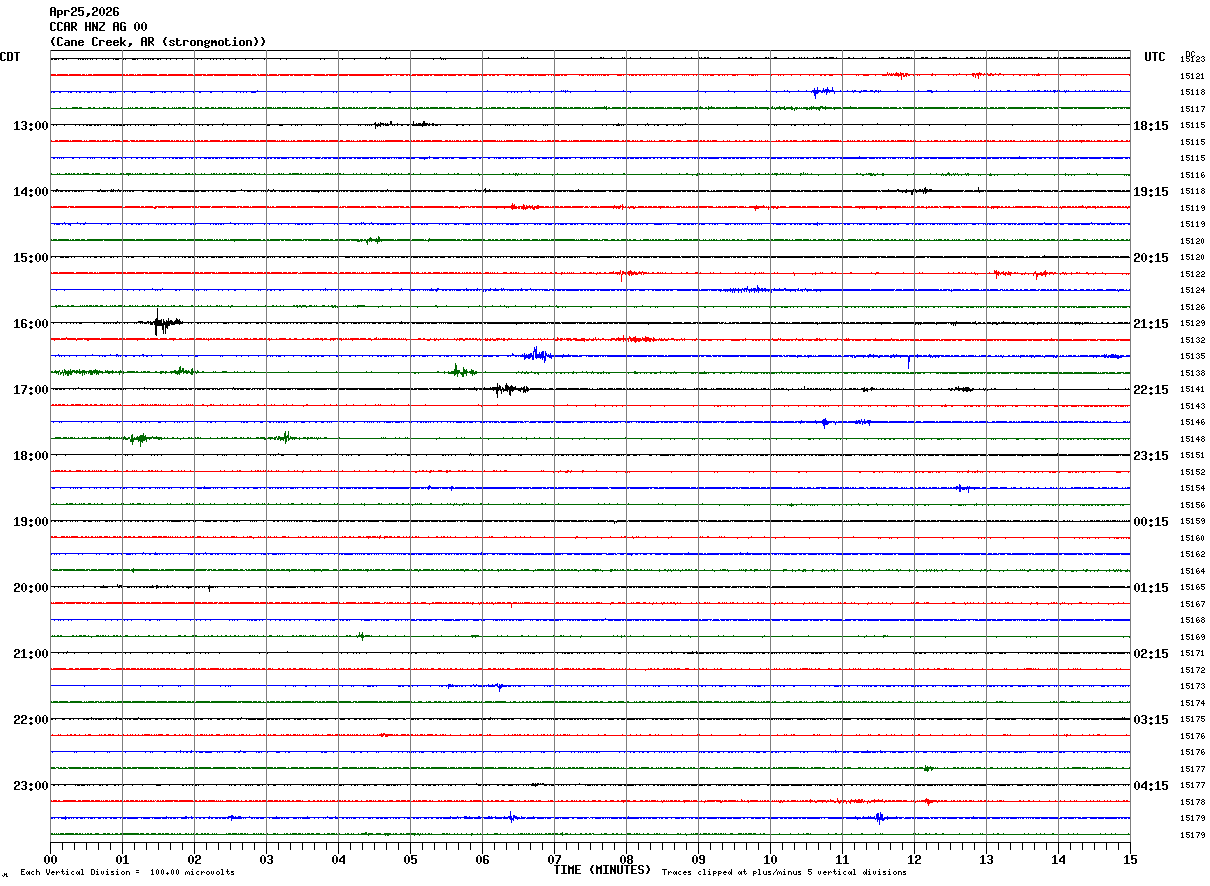Select DC offset value 15156
This screenshot has height=886, width=1210.
[1192, 505]
